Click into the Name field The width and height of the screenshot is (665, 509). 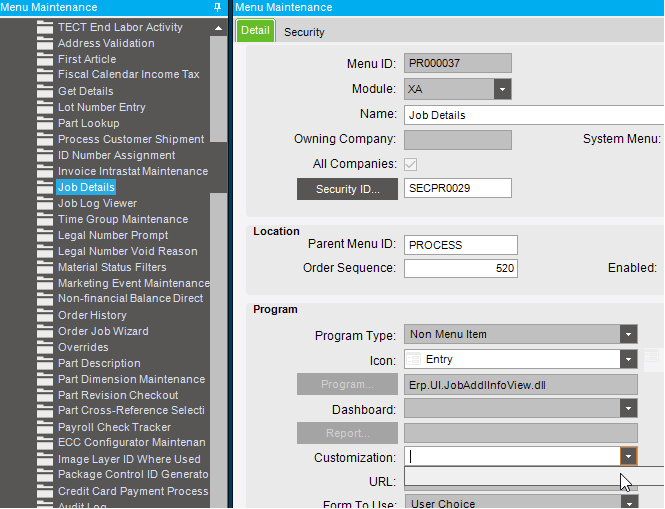(x=534, y=115)
